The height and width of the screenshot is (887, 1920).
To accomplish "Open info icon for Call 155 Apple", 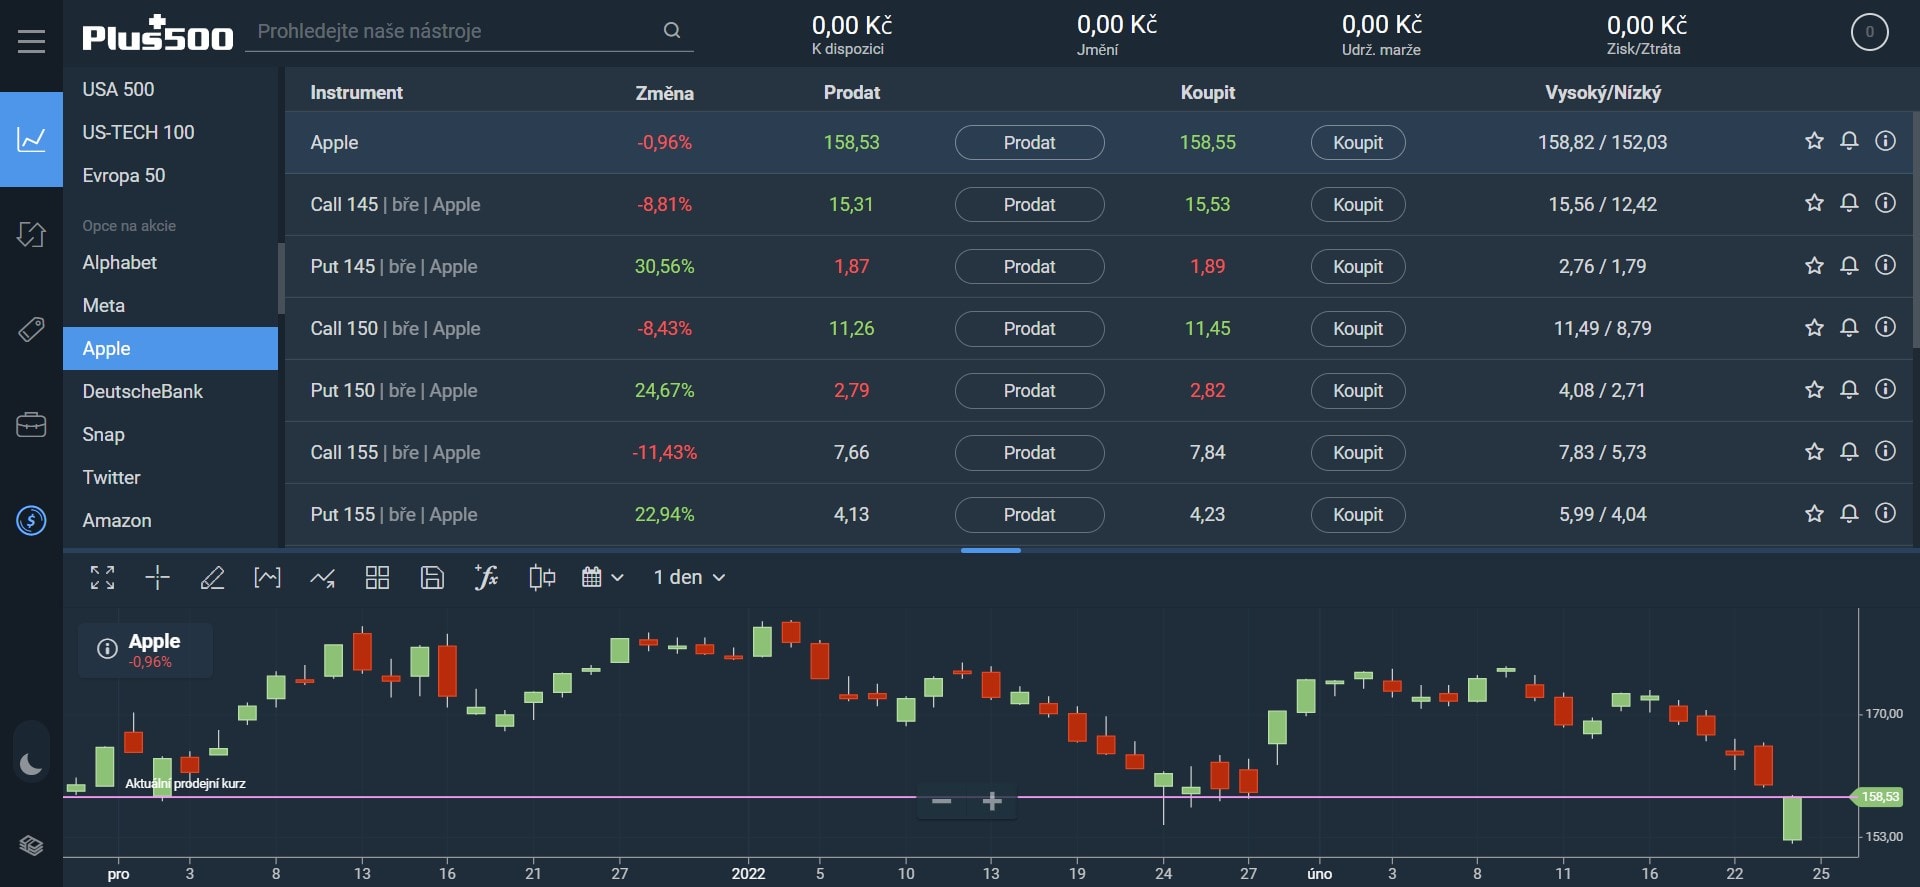I will click(x=1885, y=452).
